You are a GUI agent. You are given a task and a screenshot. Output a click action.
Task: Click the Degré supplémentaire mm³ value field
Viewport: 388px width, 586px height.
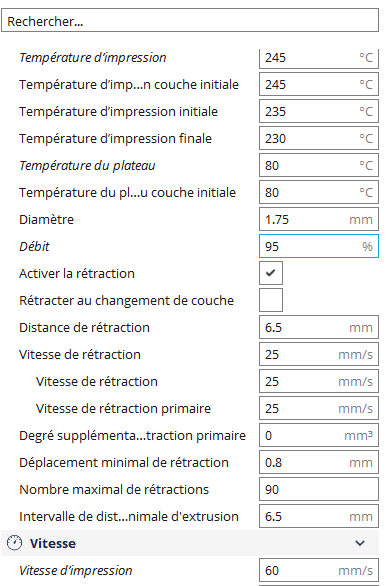point(319,435)
